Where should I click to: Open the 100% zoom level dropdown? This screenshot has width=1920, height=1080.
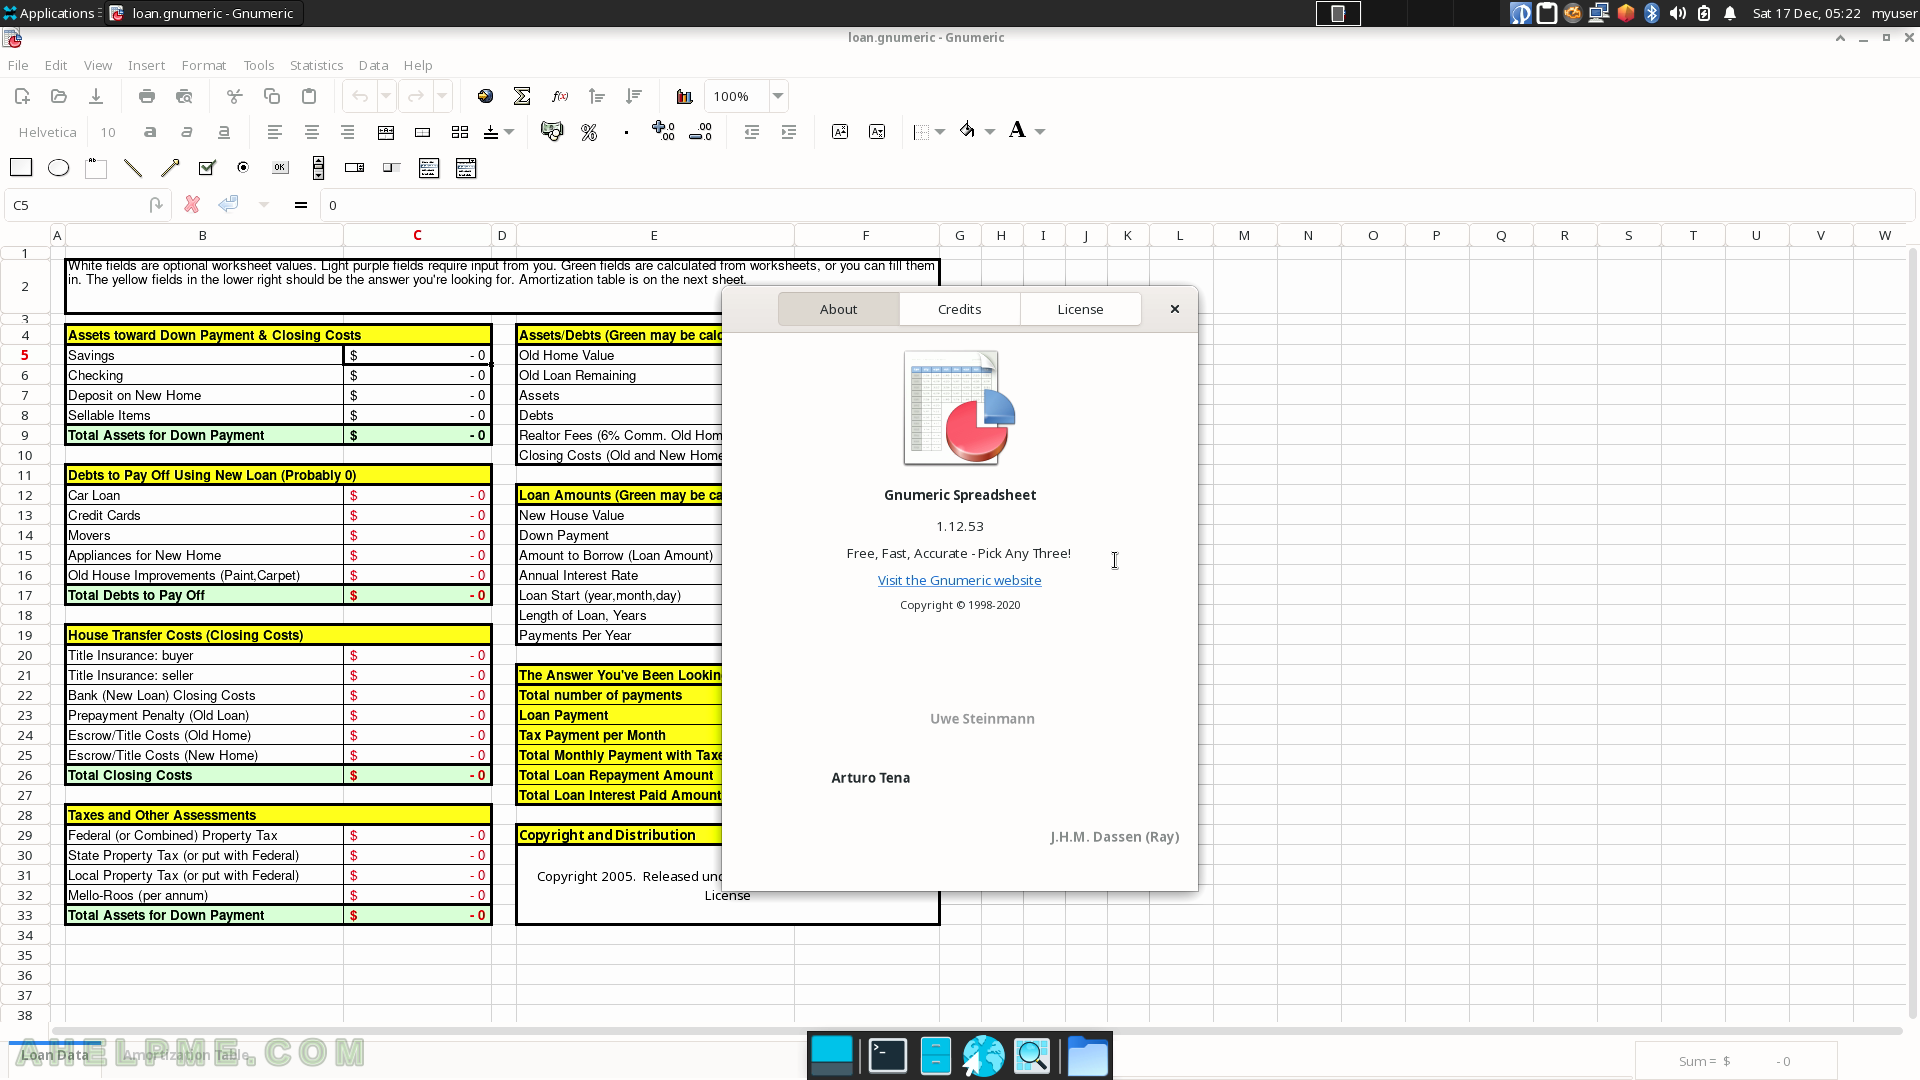click(777, 96)
